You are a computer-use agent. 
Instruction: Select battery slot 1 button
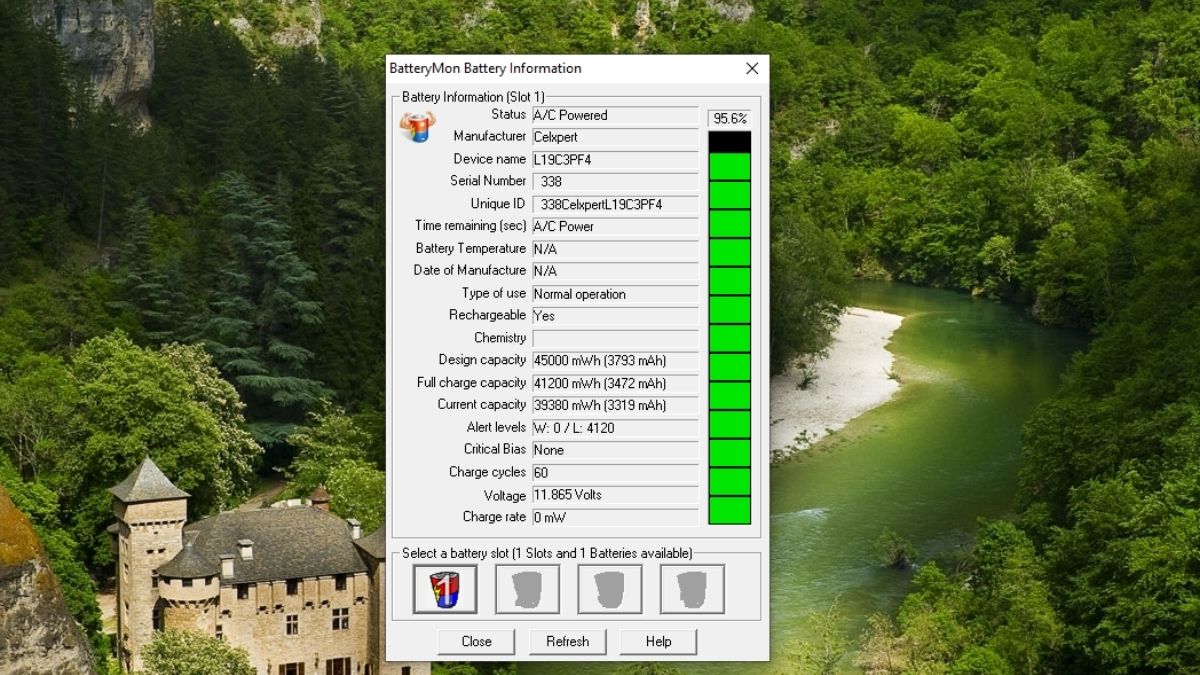click(x=445, y=589)
